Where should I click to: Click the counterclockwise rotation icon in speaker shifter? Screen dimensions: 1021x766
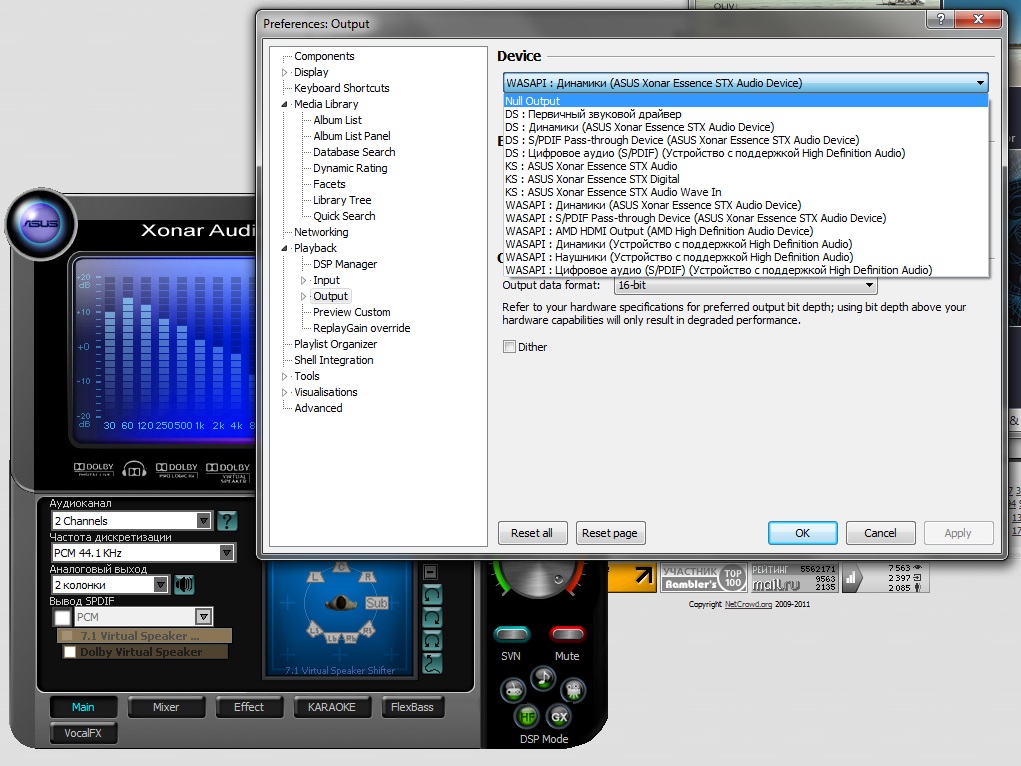click(x=432, y=595)
